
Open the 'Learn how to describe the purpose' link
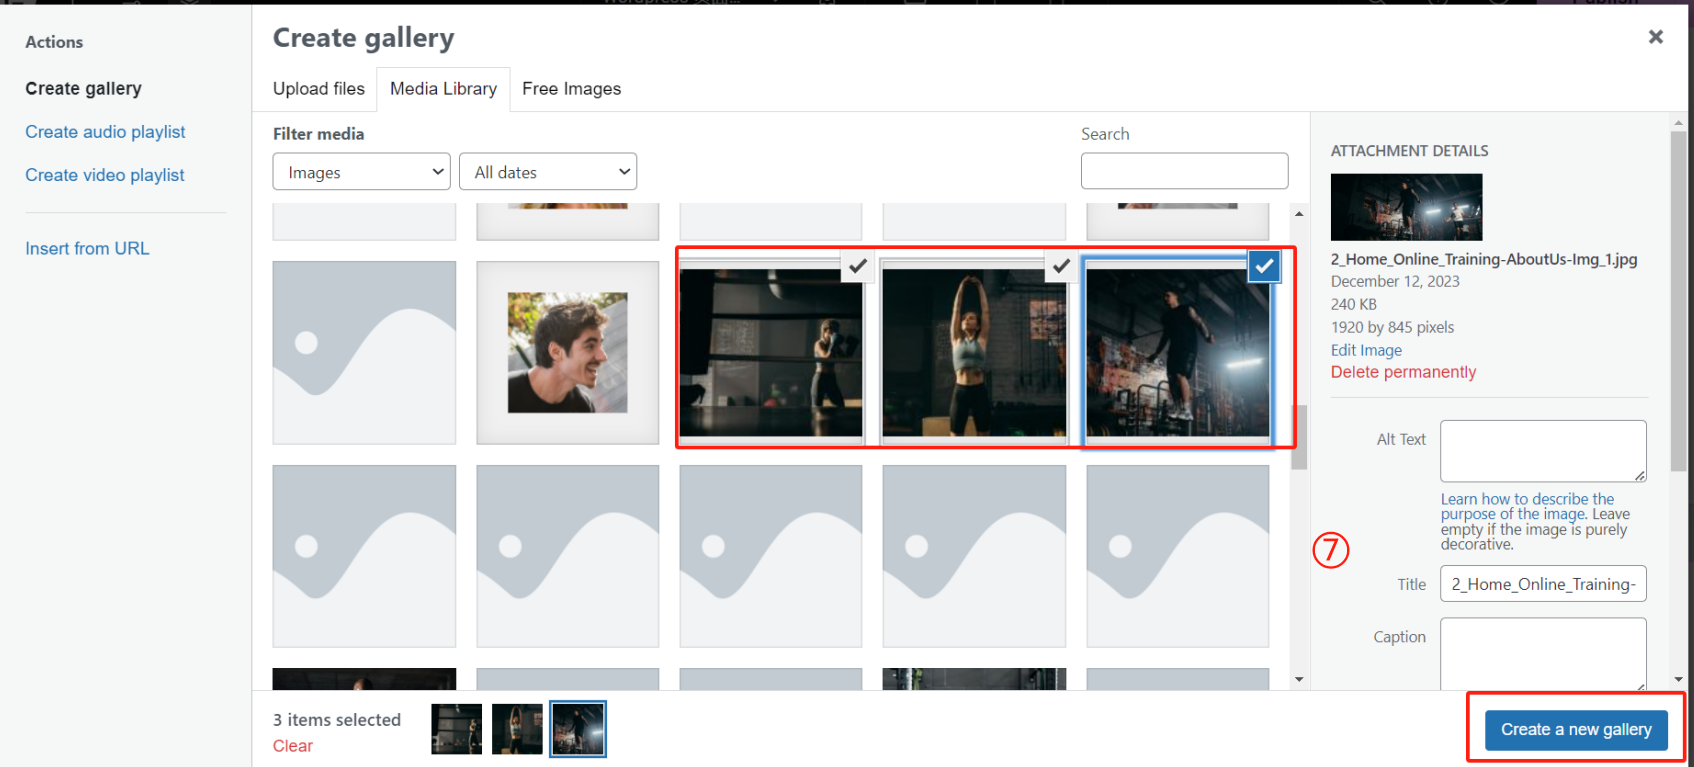[x=1527, y=506]
